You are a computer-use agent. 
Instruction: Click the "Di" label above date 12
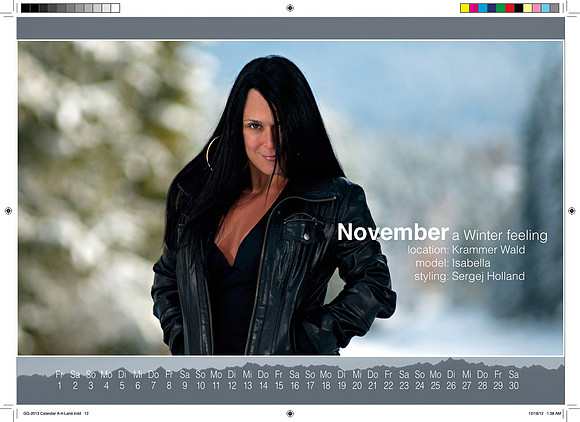232,374
